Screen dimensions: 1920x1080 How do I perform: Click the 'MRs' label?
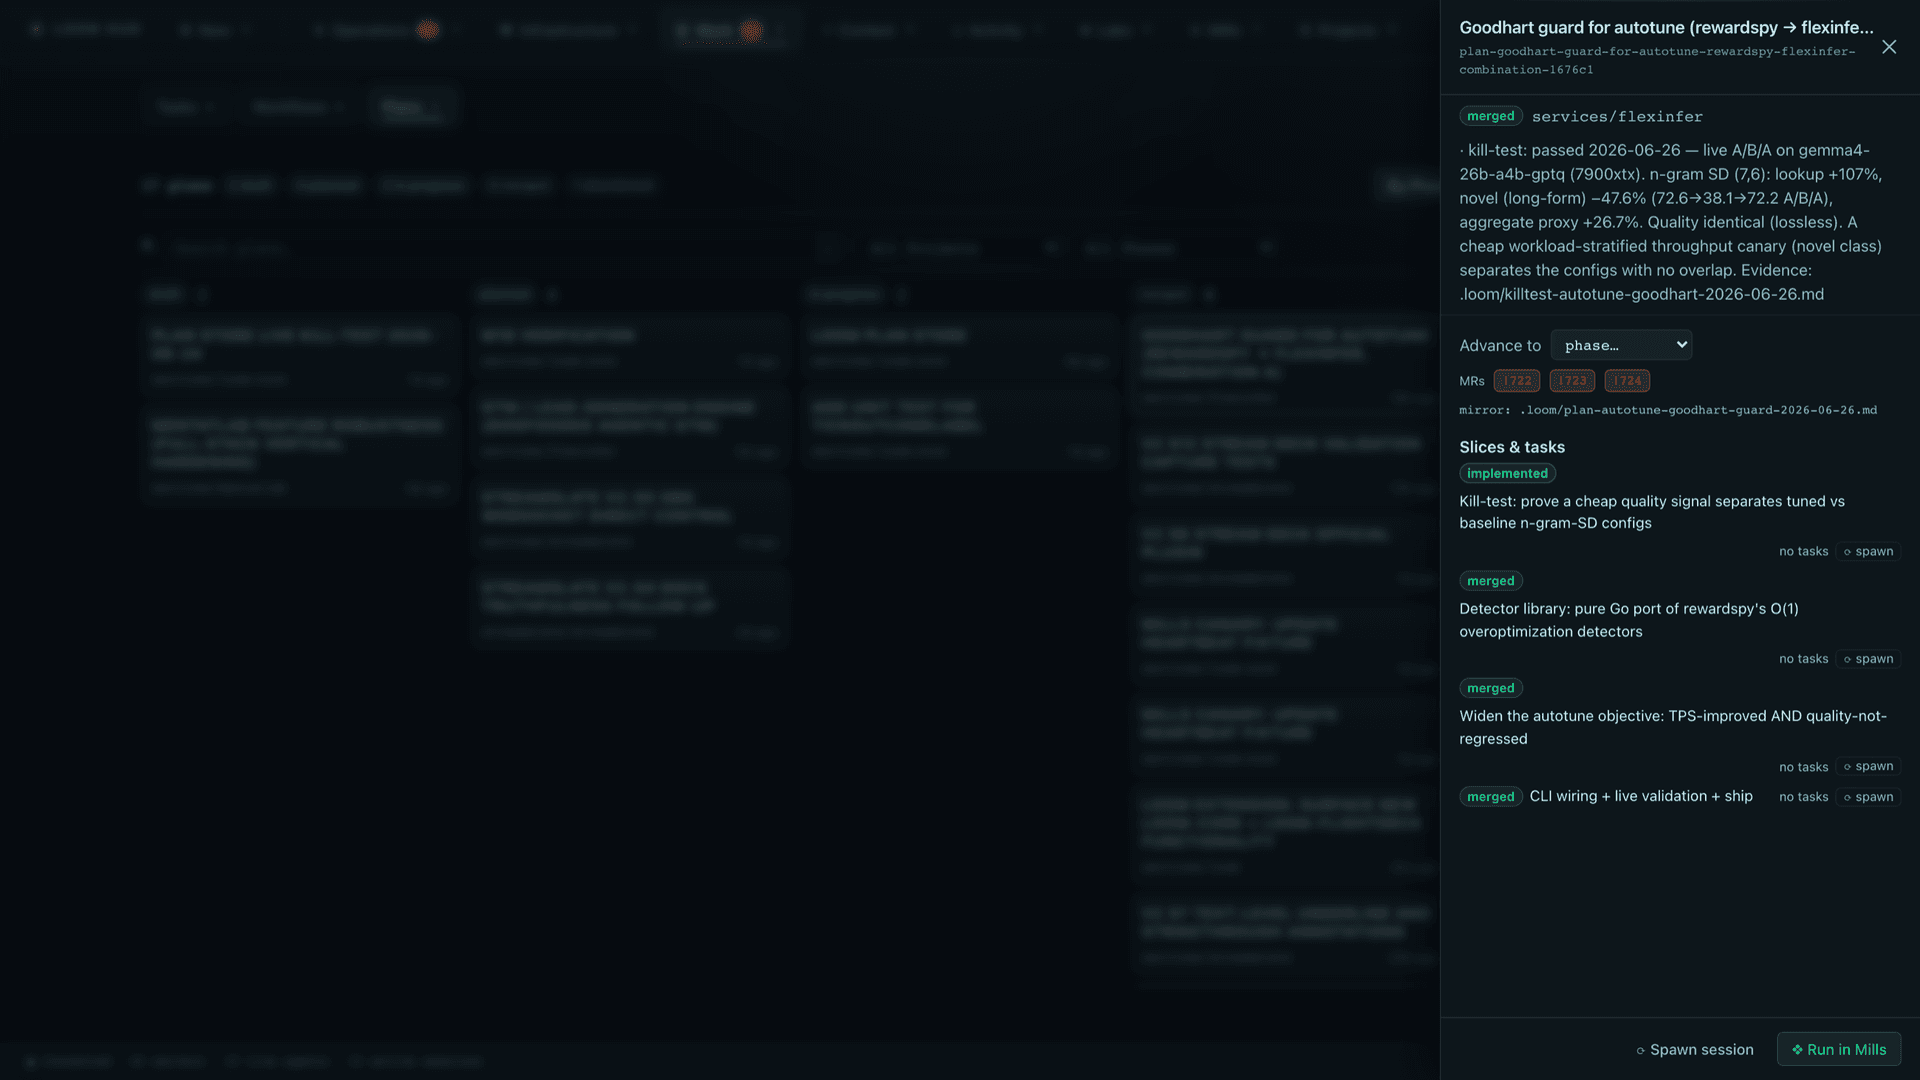(1472, 381)
